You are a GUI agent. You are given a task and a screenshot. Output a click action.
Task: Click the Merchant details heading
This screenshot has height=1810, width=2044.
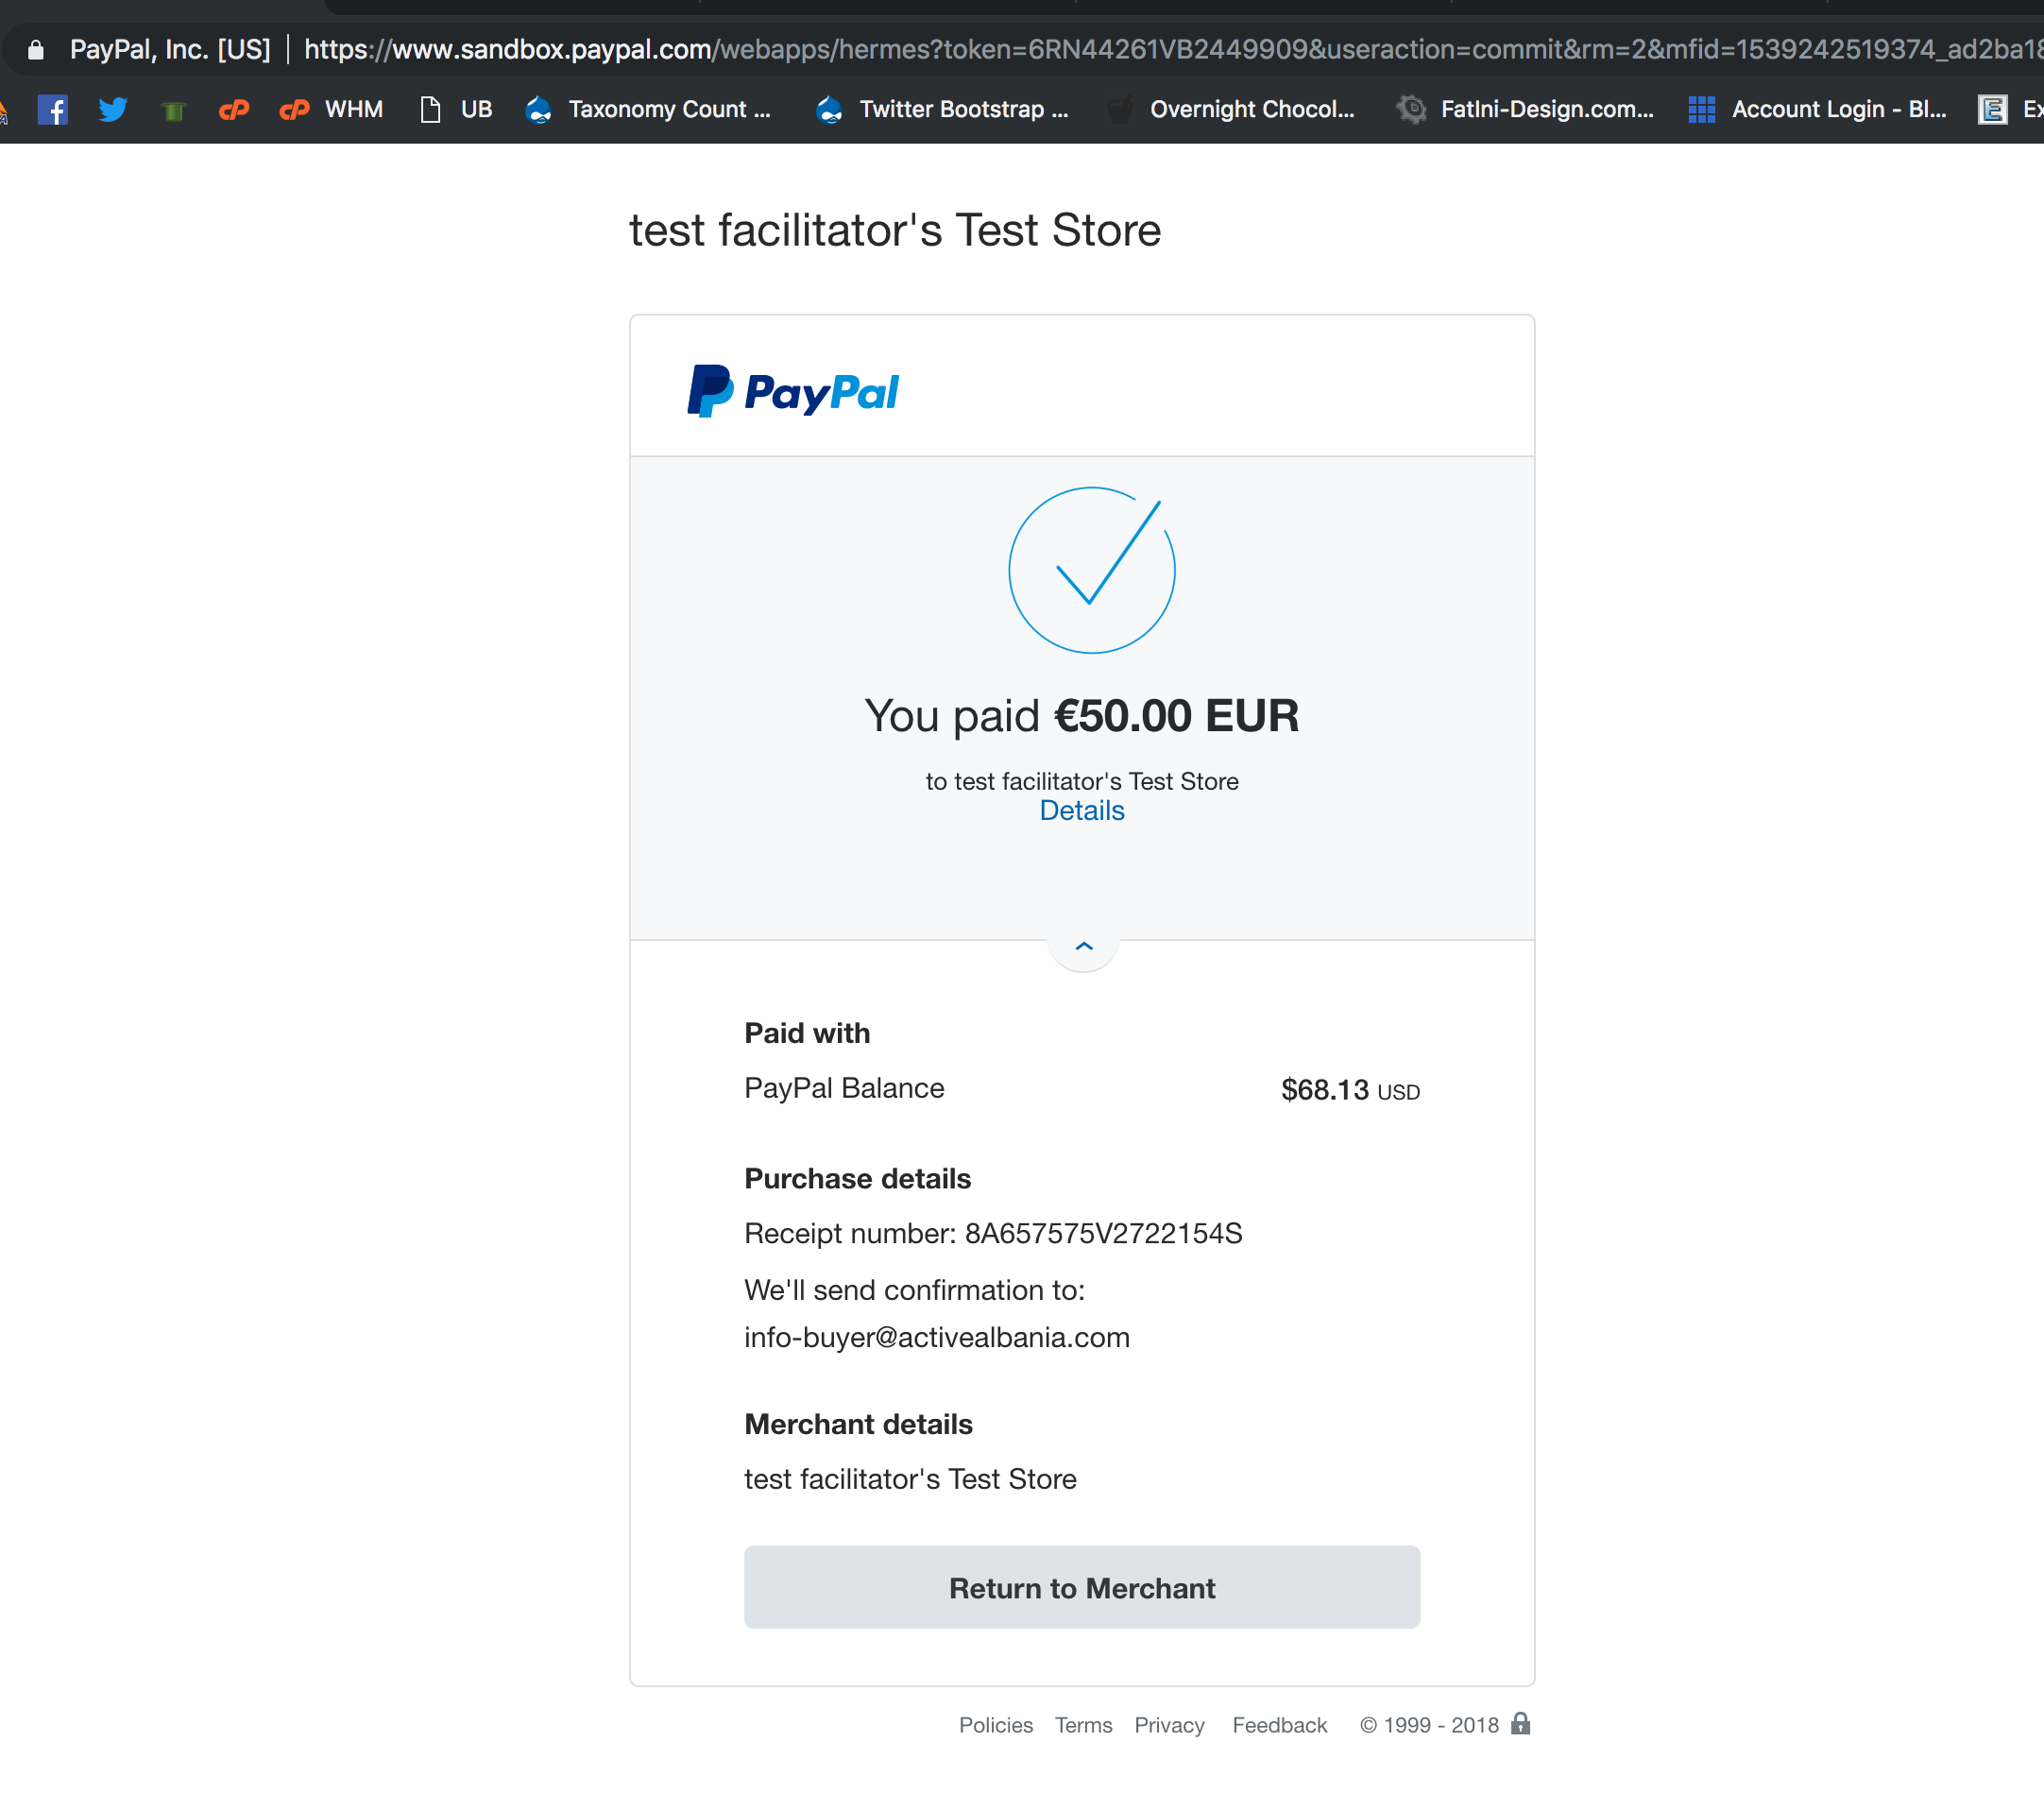(x=858, y=1424)
